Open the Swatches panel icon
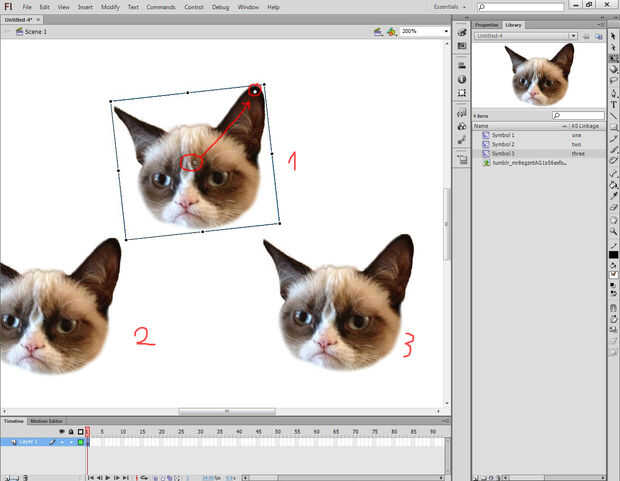Image resolution: width=620 pixels, height=481 pixels. pos(461,46)
